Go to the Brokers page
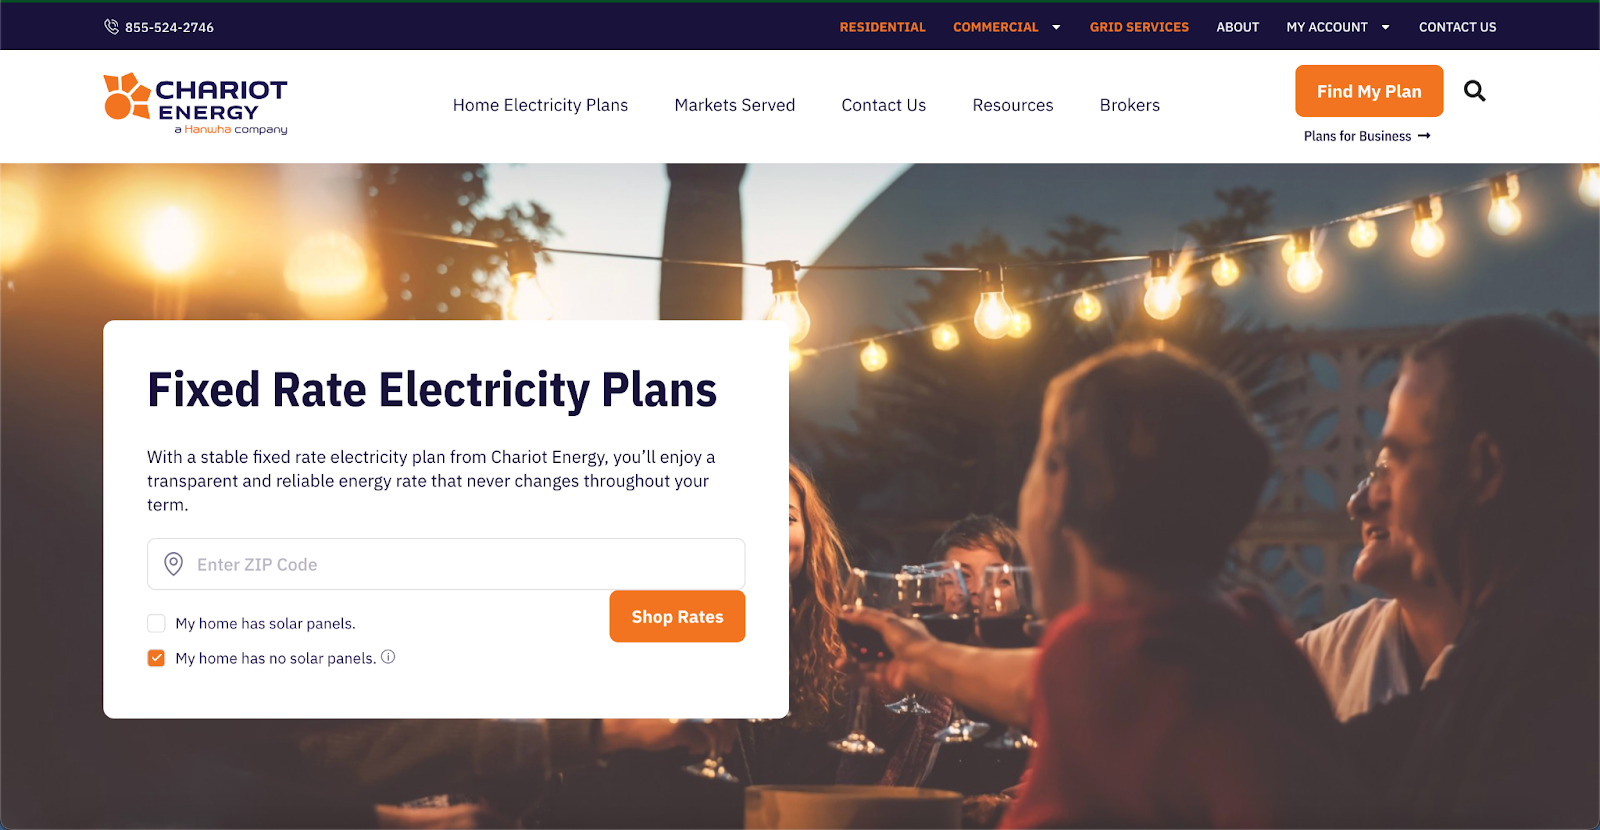Image resolution: width=1600 pixels, height=830 pixels. [x=1130, y=105]
